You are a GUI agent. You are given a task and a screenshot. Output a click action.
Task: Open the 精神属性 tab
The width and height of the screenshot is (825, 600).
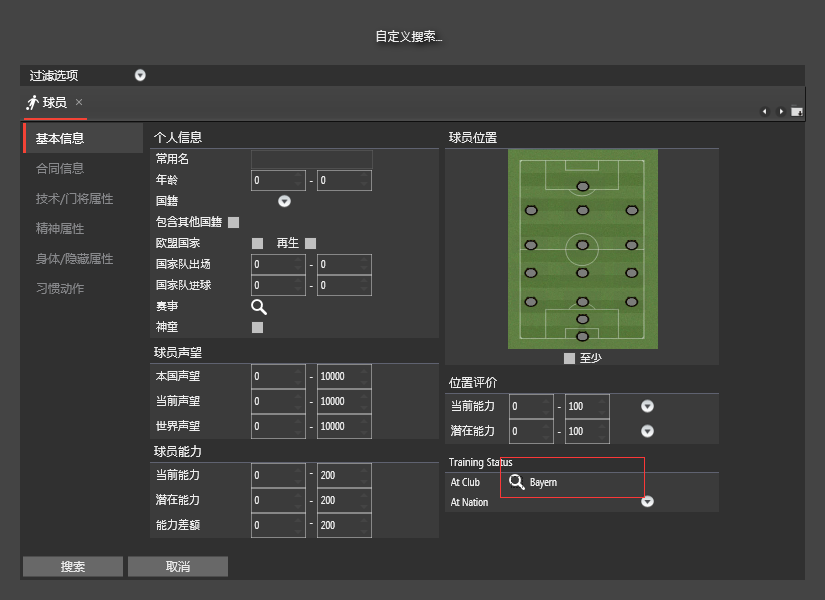click(x=60, y=228)
